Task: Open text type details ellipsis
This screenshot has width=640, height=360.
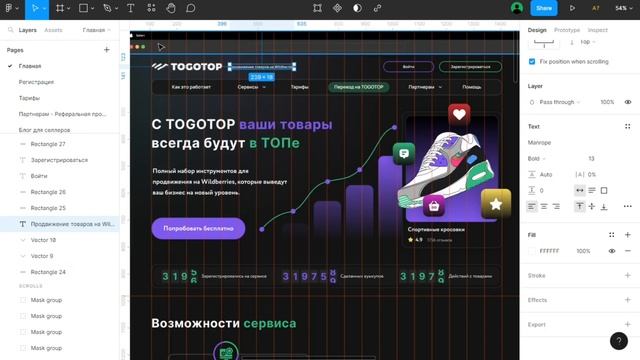Action: (628, 207)
